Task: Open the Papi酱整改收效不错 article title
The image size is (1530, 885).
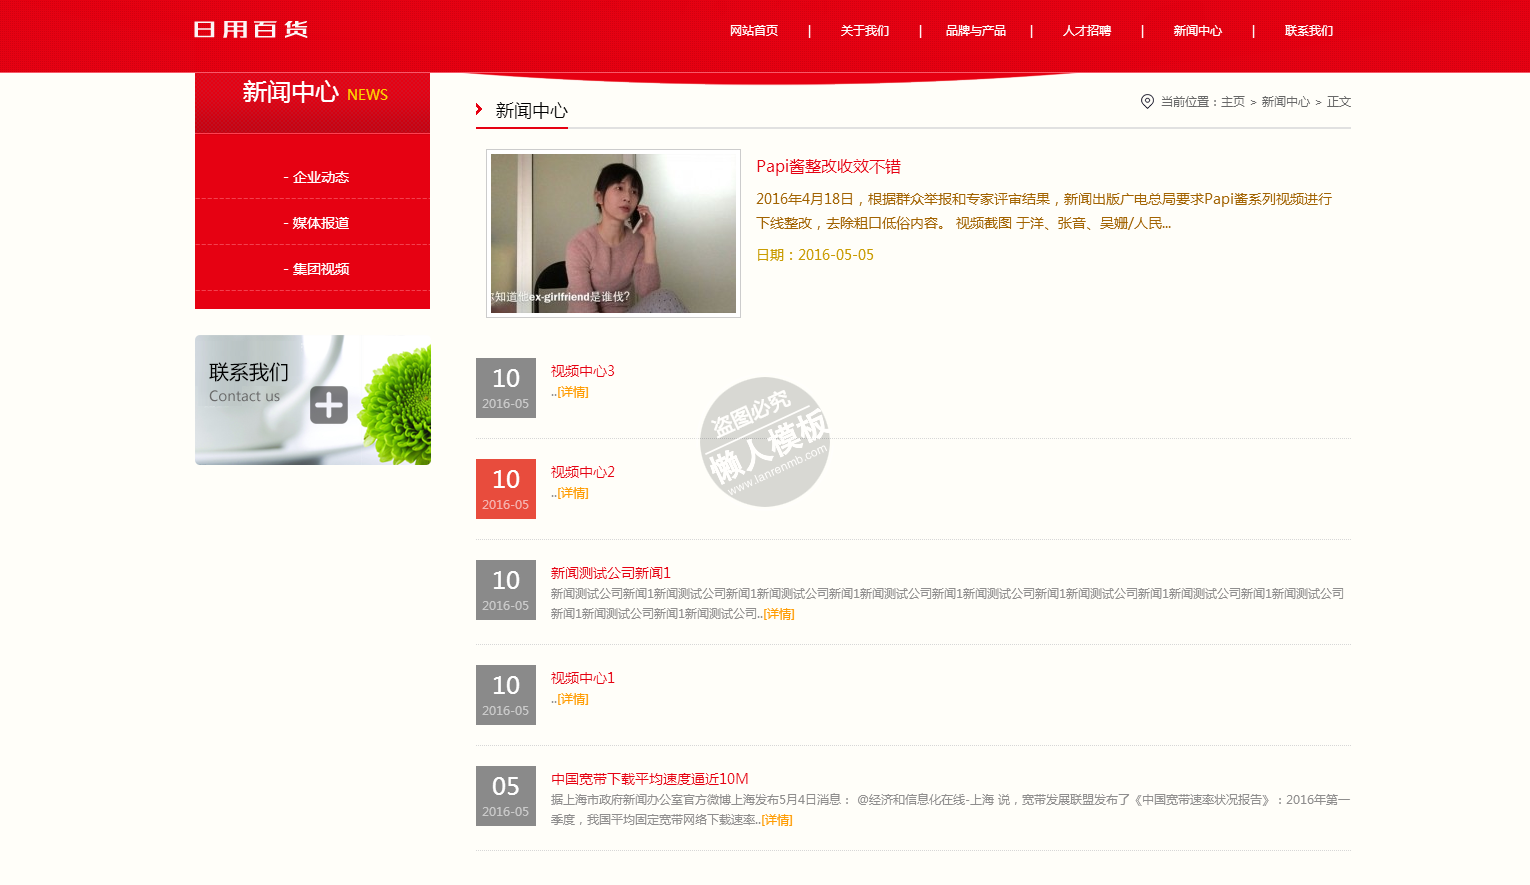Action: [828, 166]
